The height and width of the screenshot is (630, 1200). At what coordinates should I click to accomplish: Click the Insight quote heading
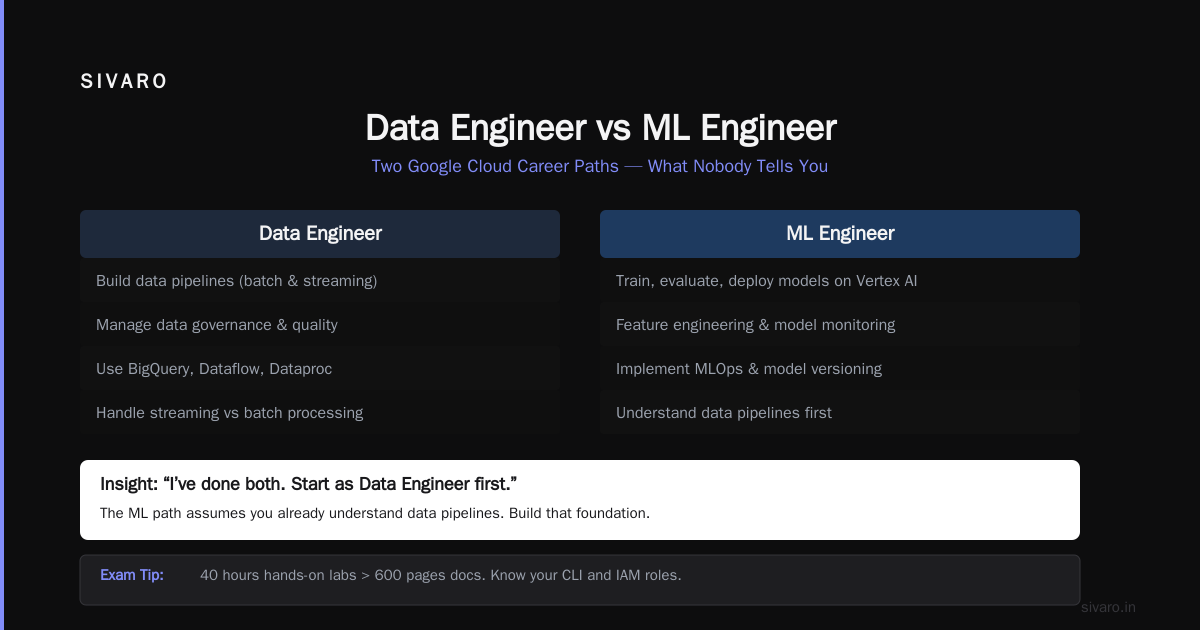coord(308,484)
